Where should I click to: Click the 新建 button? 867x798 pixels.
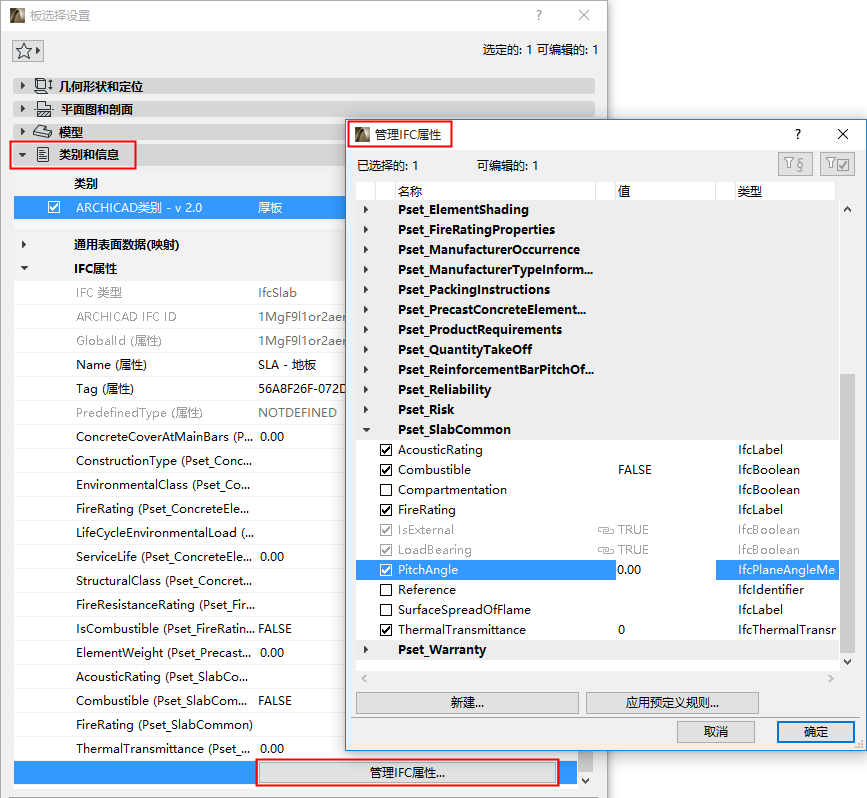(467, 703)
